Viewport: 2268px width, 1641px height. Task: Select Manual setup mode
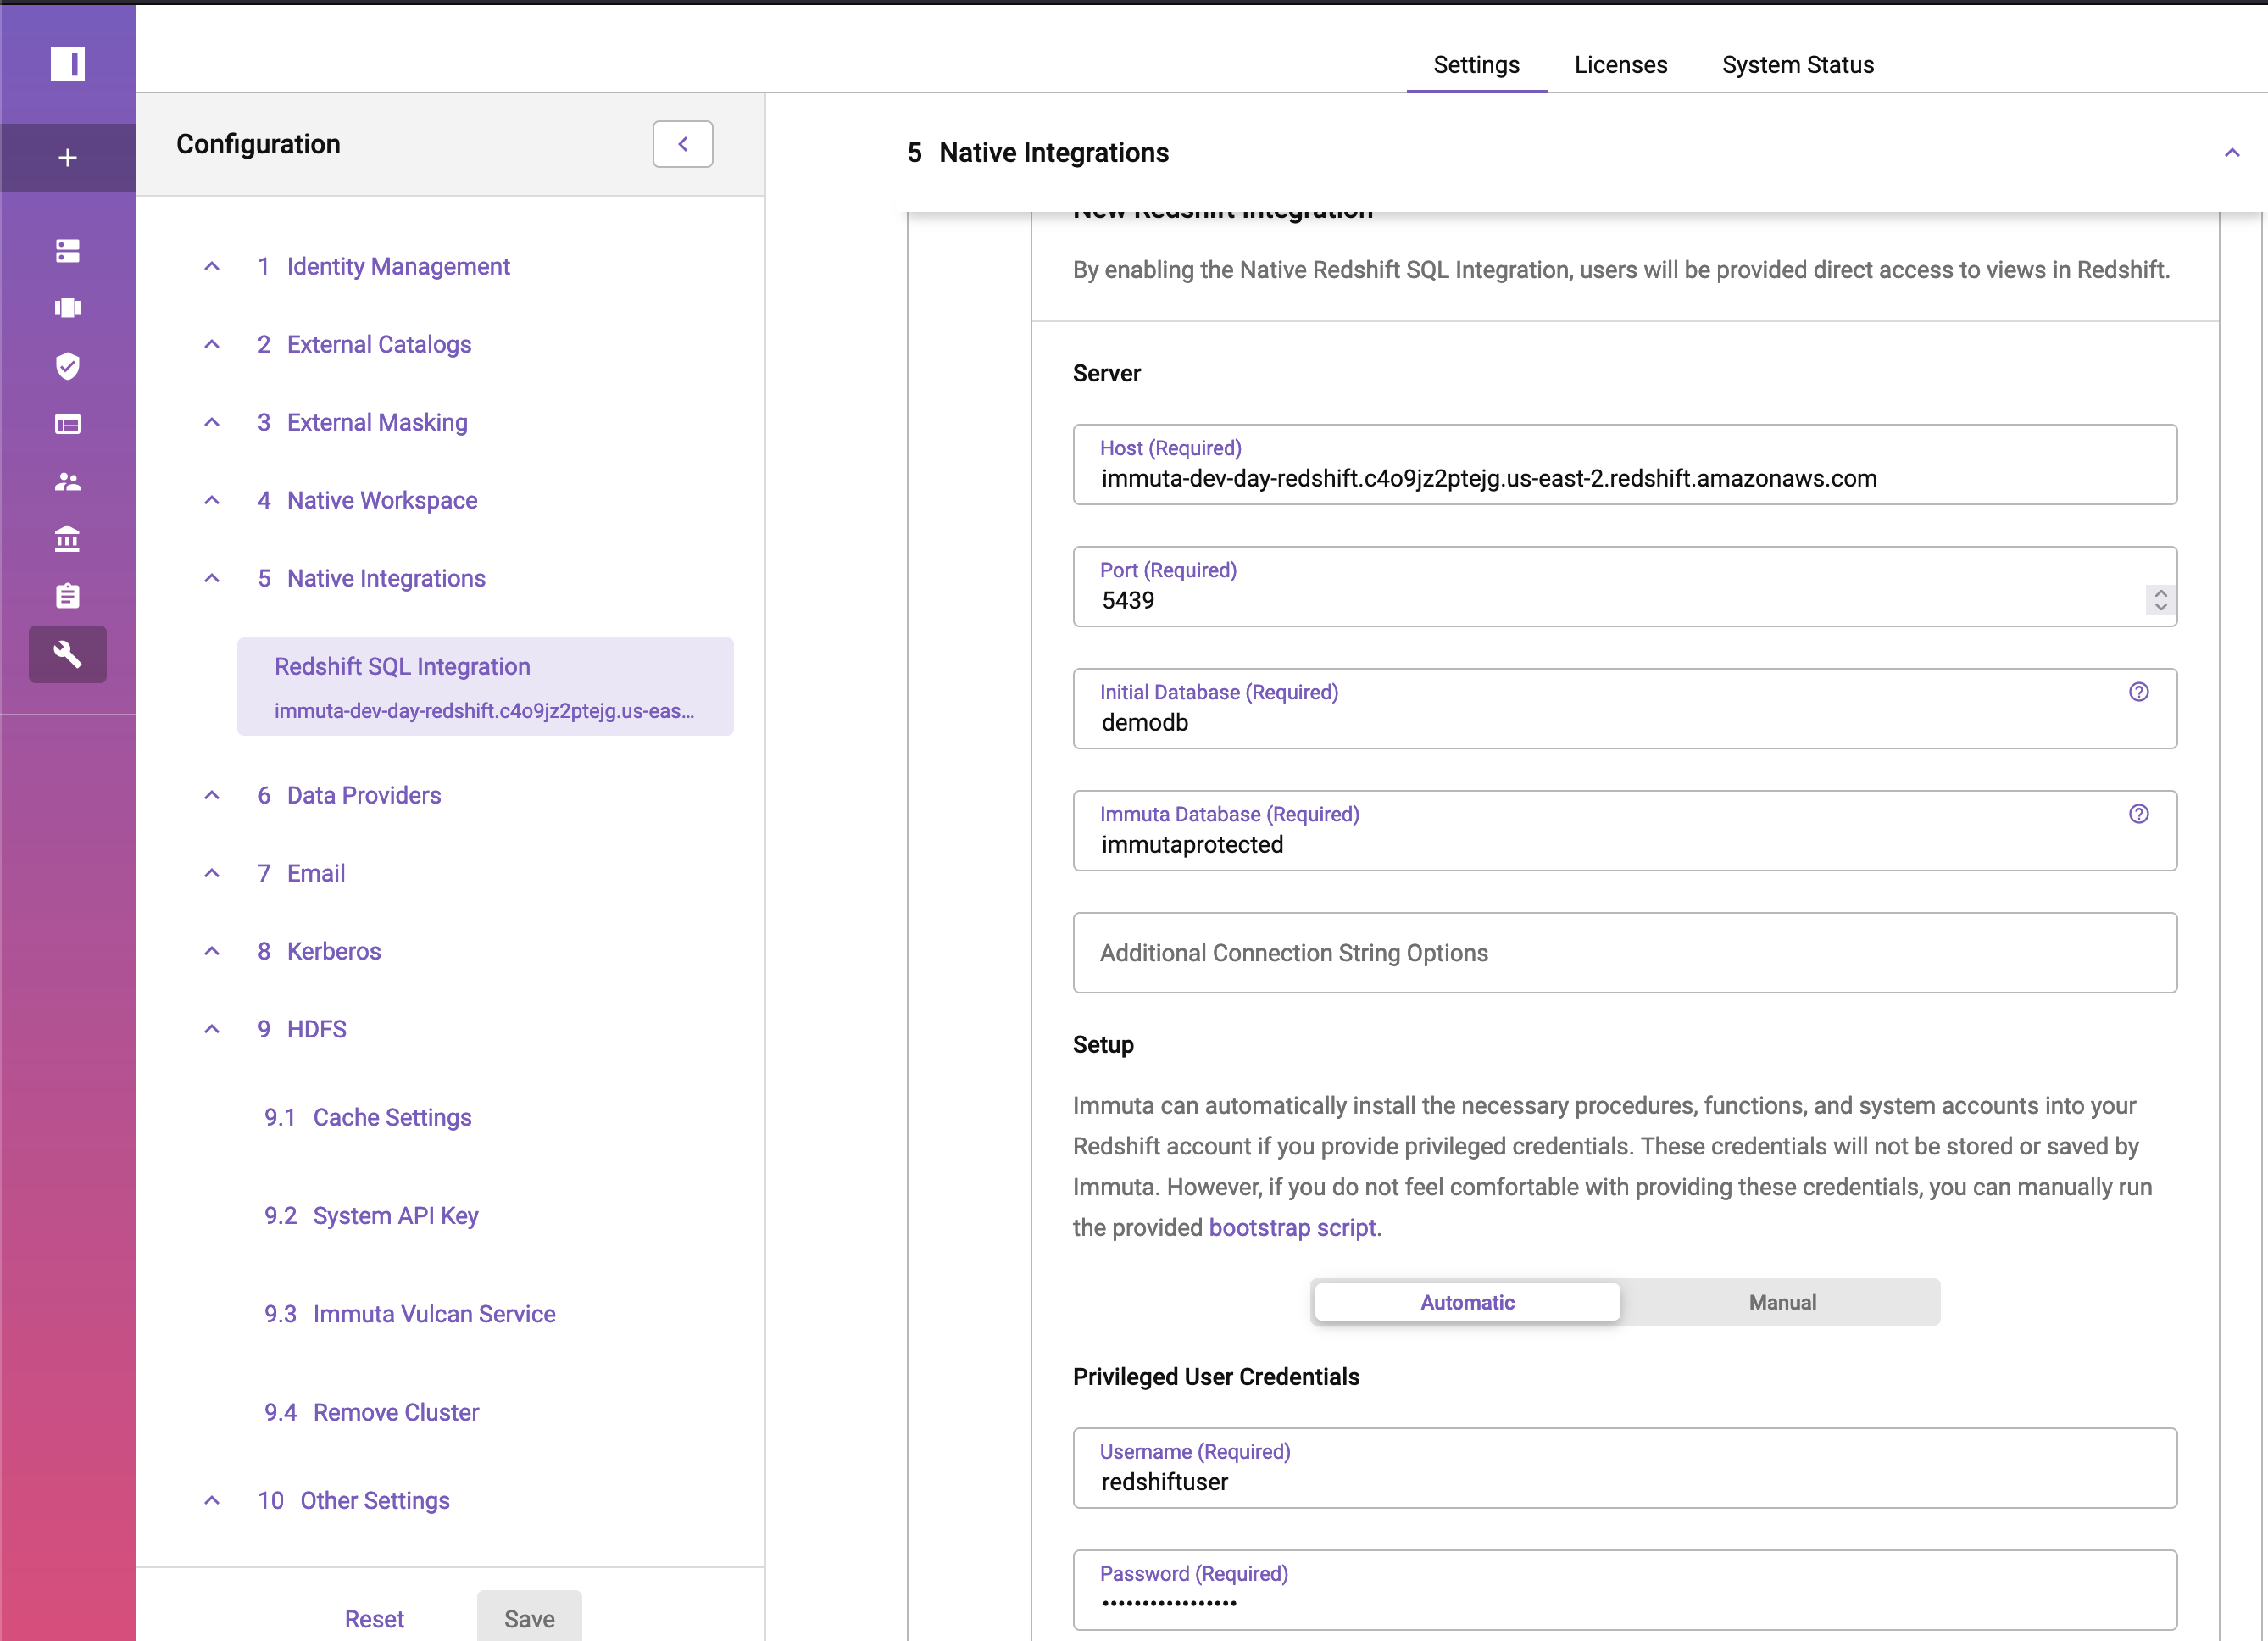pyautogui.click(x=1782, y=1302)
